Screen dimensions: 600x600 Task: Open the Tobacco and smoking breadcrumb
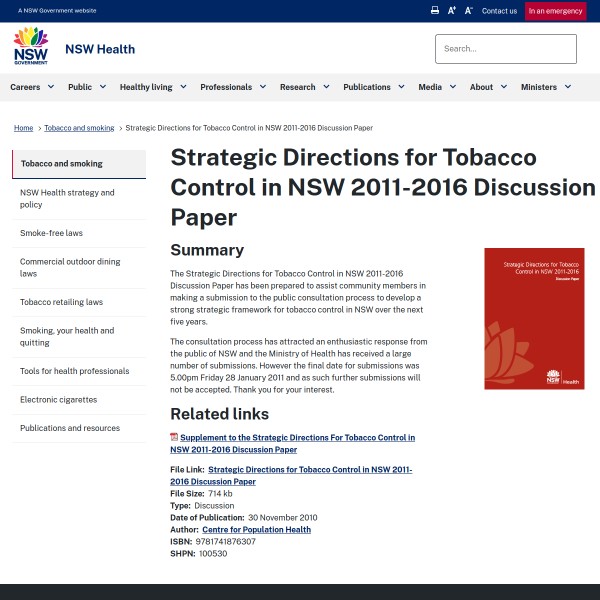click(79, 128)
